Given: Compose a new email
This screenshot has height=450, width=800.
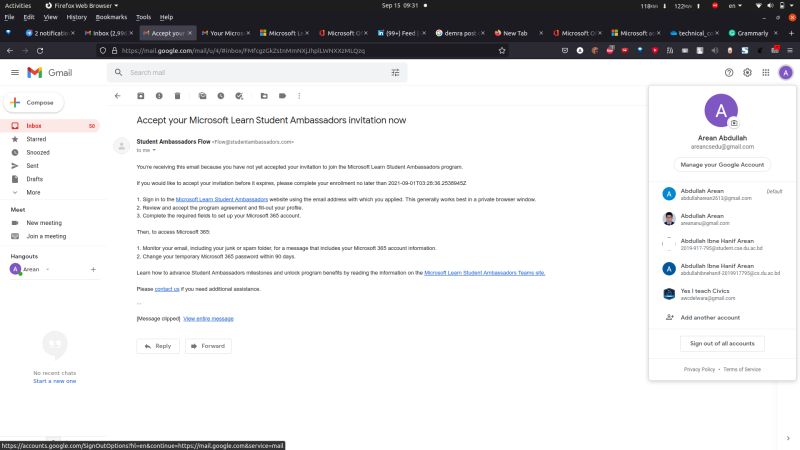Looking at the screenshot, I should (34, 103).
